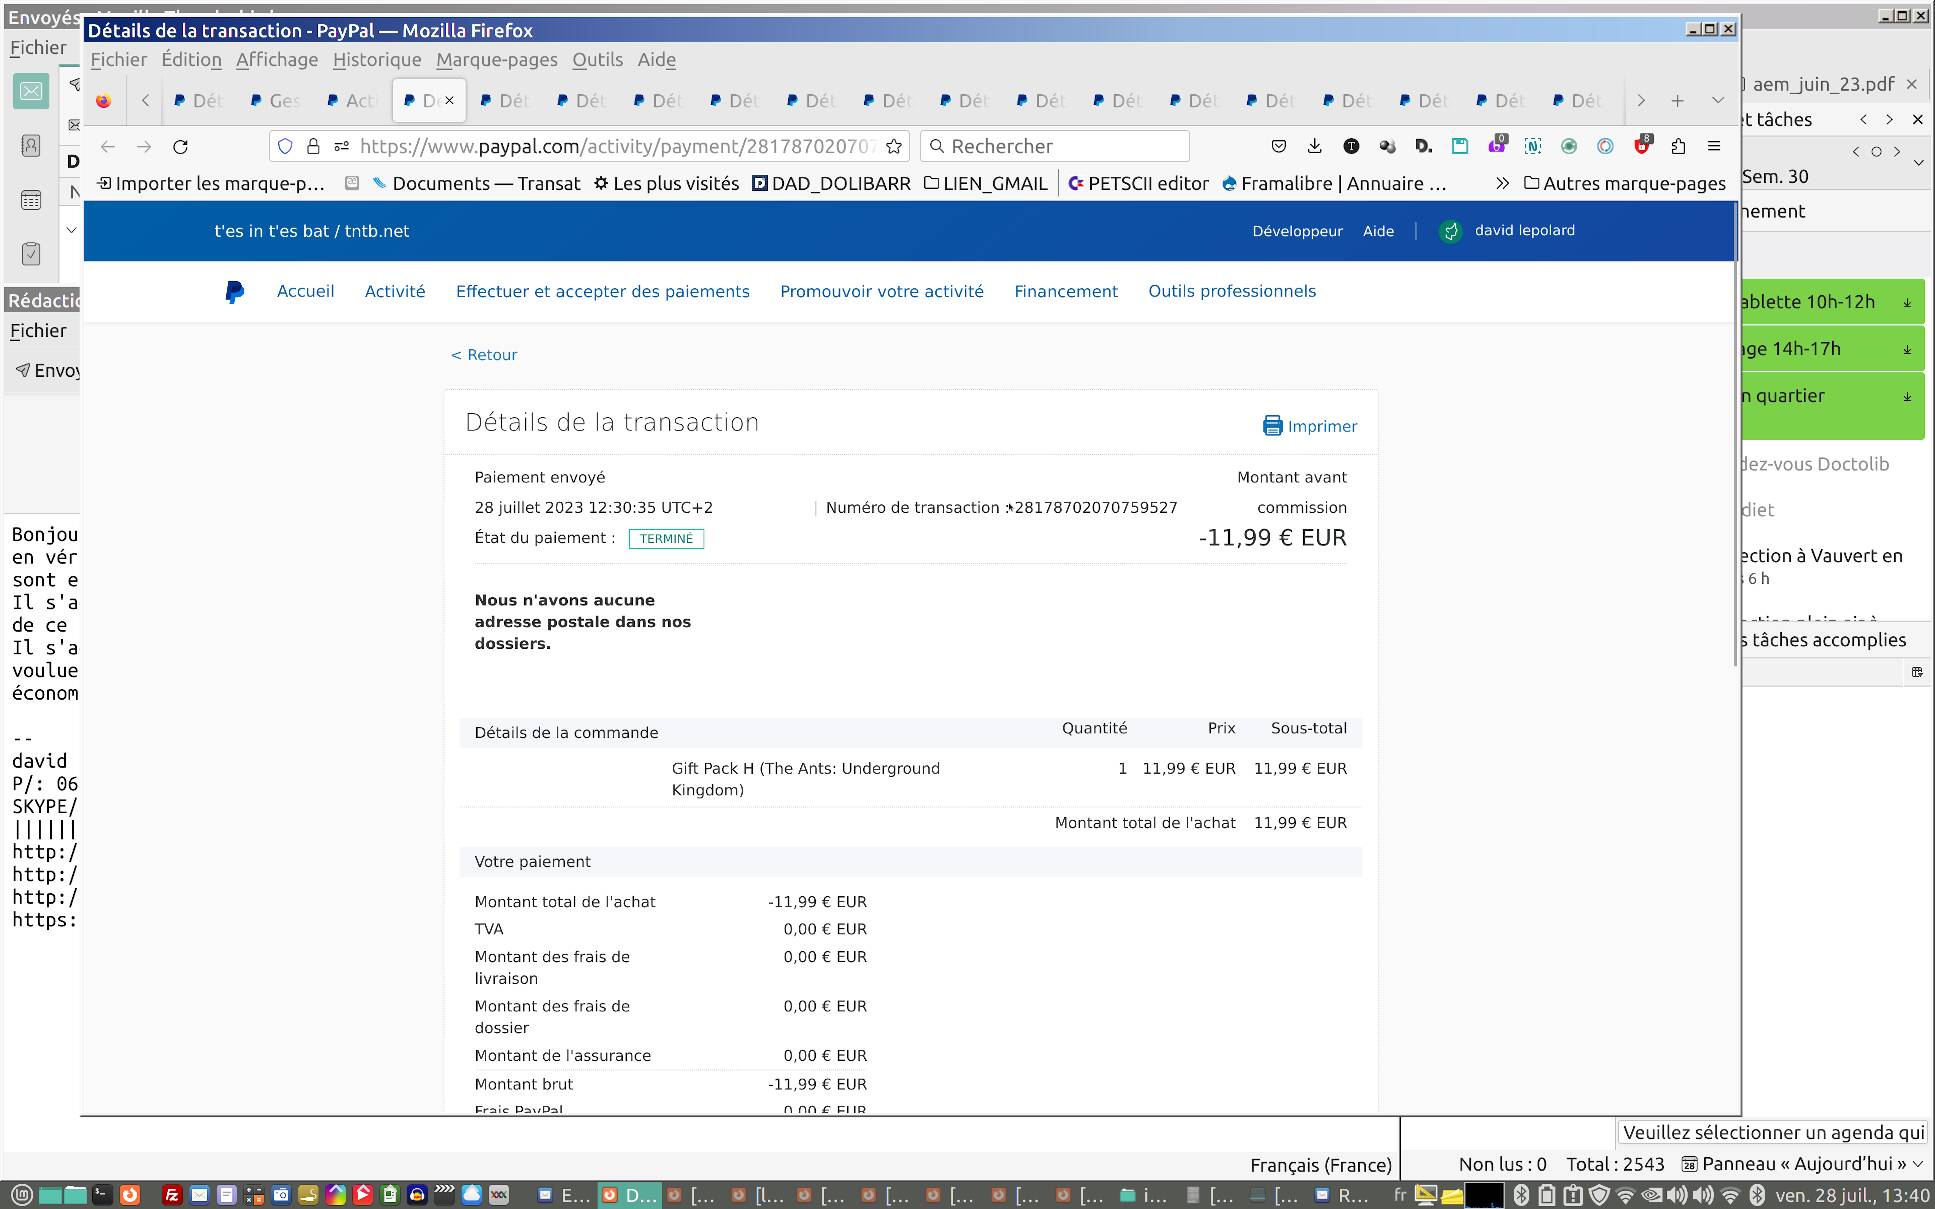Open the Firefox hamburger application menu
The image size is (1935, 1209).
pyautogui.click(x=1714, y=147)
